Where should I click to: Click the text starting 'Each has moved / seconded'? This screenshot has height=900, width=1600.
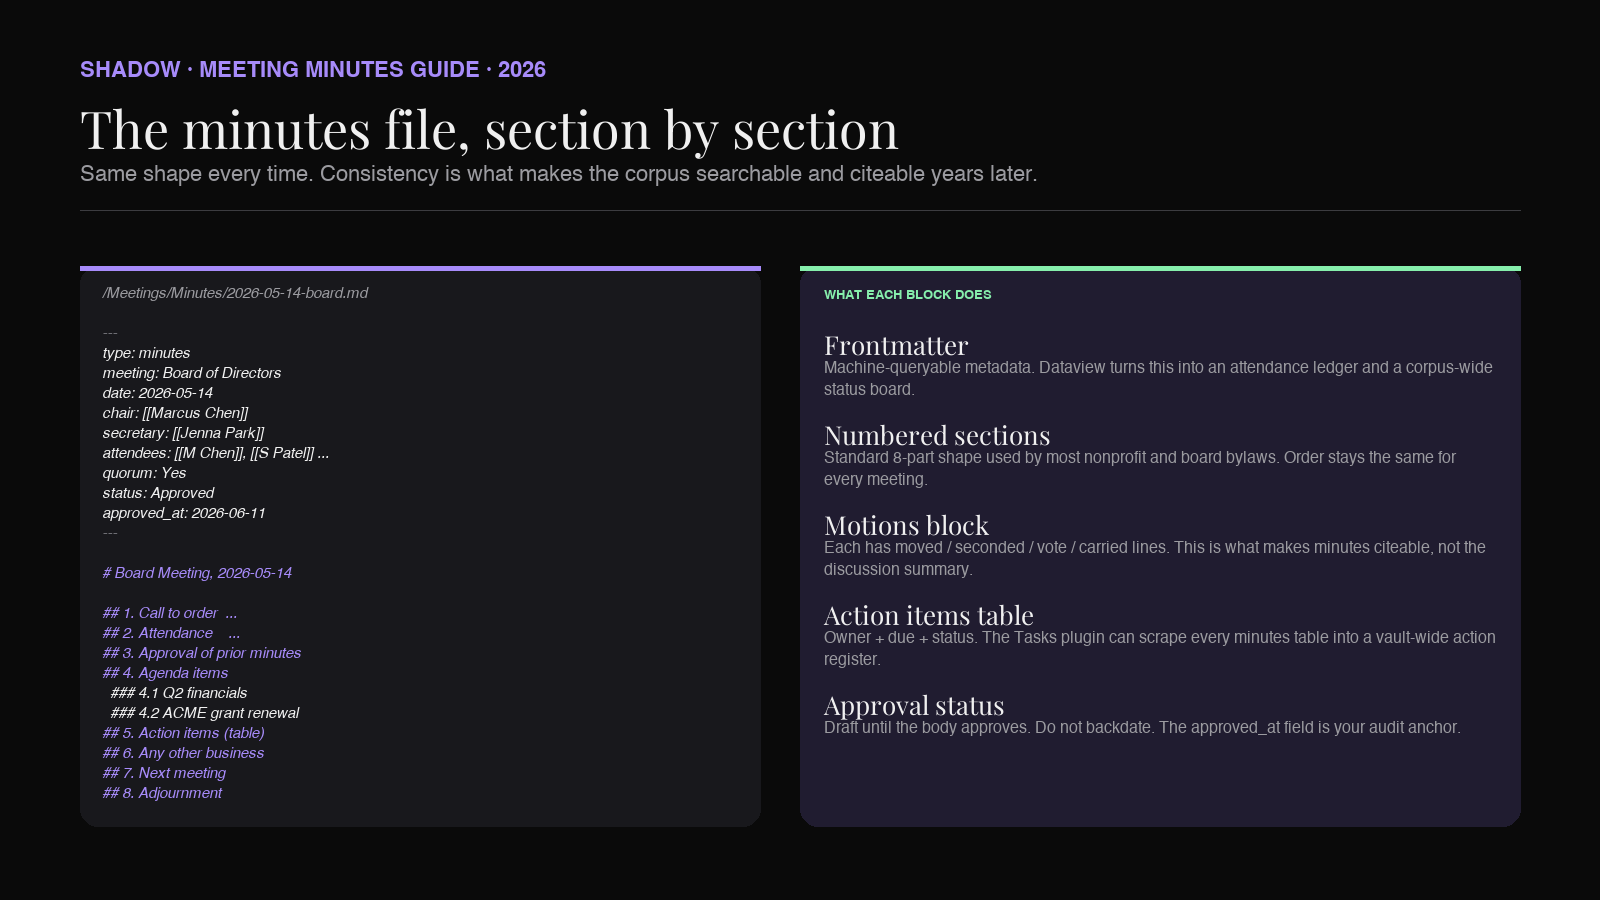tap(1155, 558)
